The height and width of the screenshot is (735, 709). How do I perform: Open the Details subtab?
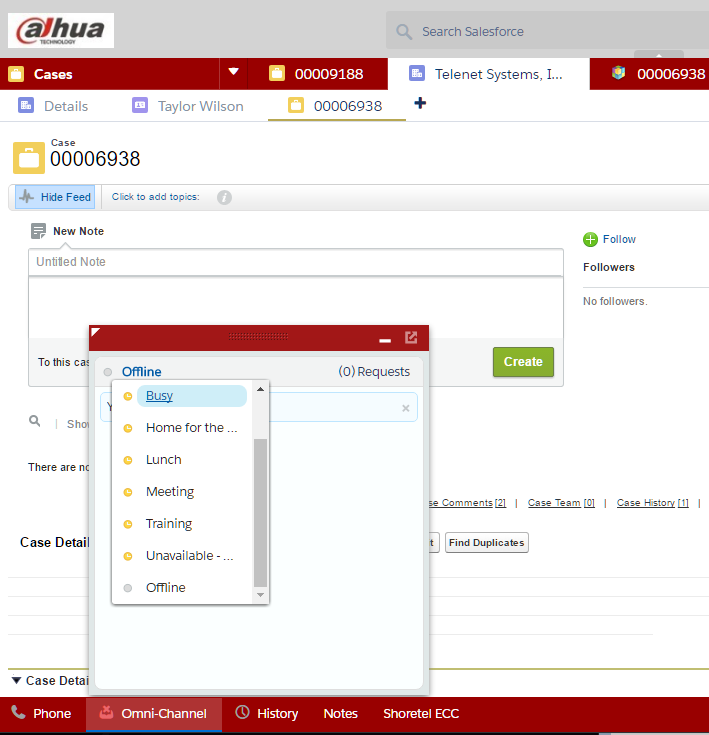(x=53, y=106)
